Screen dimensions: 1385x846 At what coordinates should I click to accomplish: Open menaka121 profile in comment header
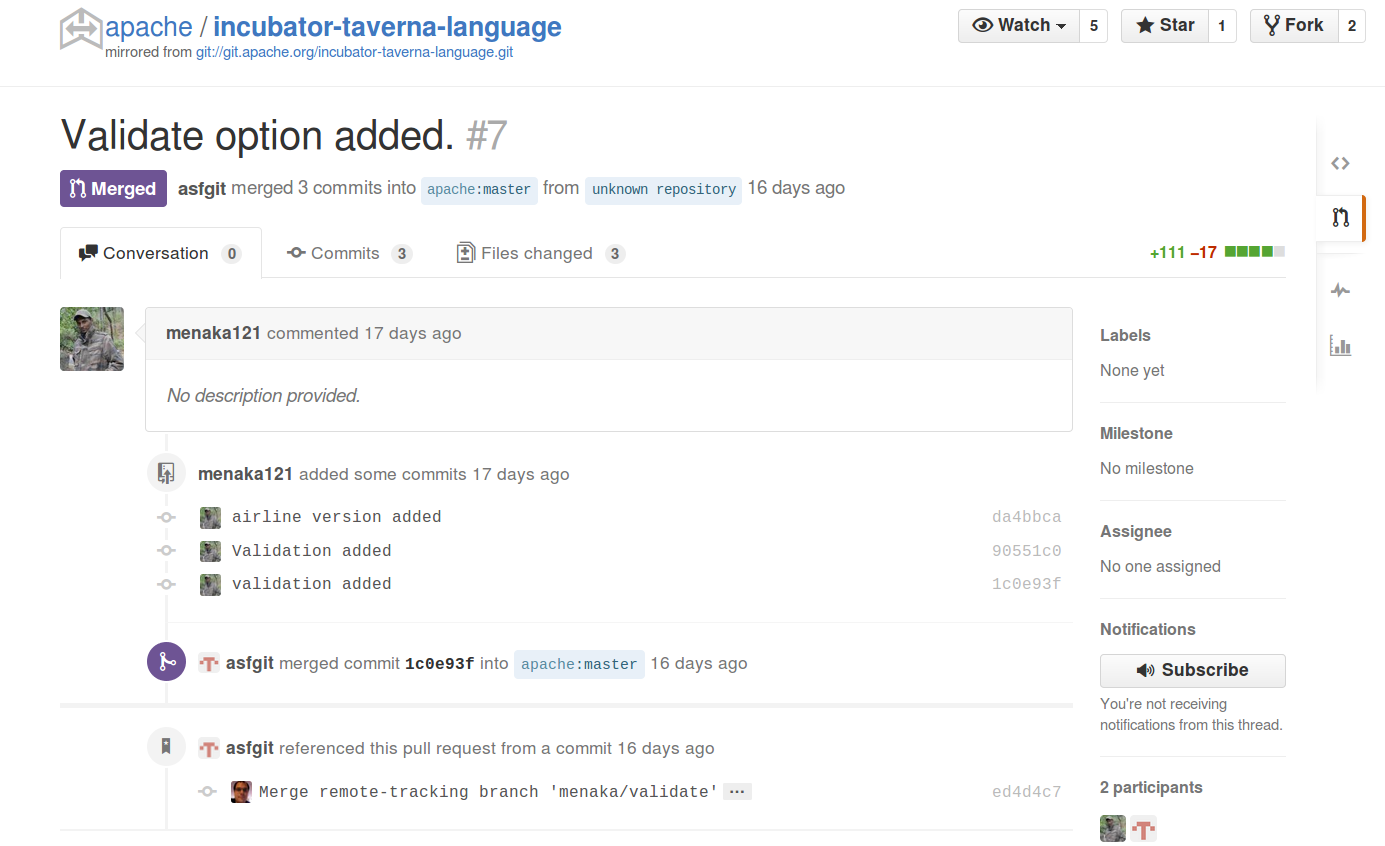(214, 333)
